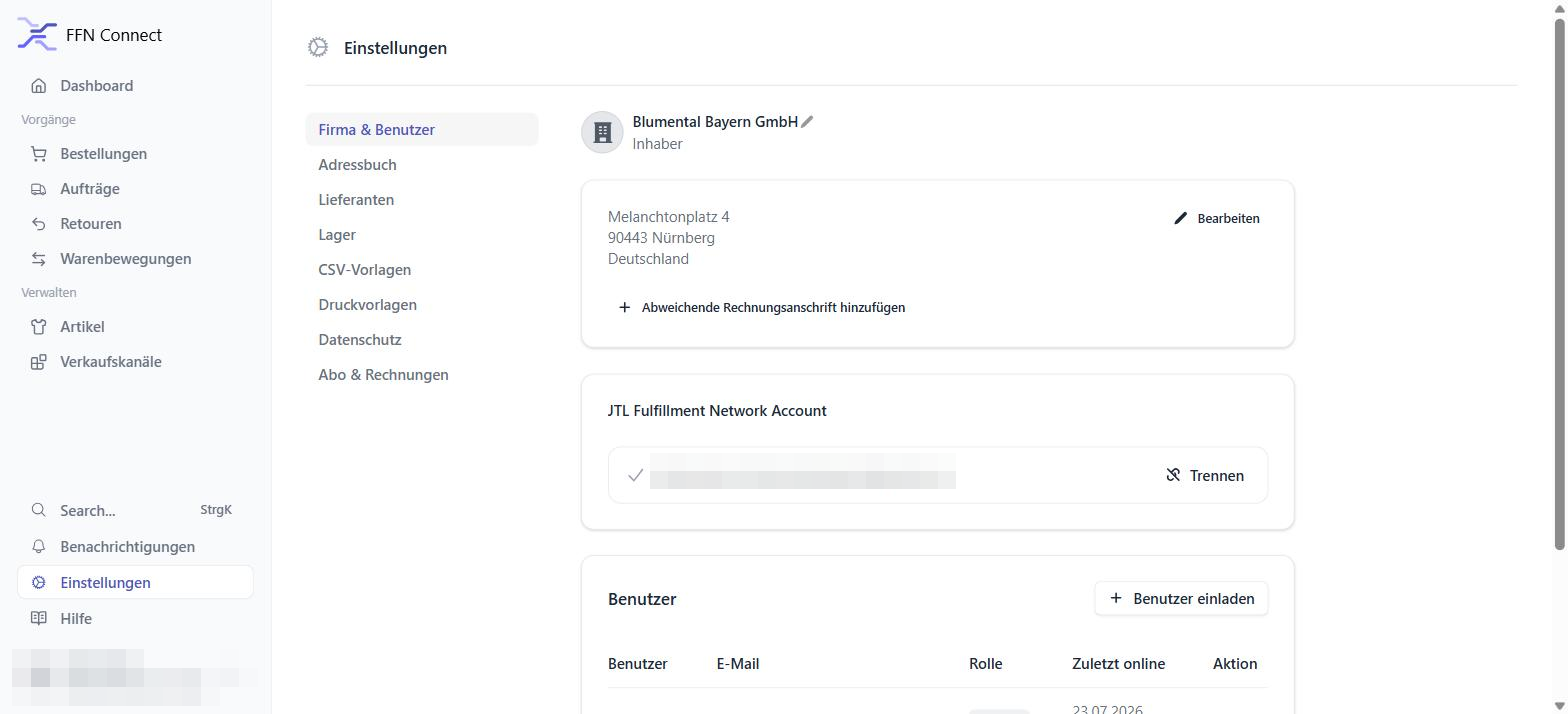Click the vertical page scrollbar
The height and width of the screenshot is (714, 1568).
(1559, 282)
